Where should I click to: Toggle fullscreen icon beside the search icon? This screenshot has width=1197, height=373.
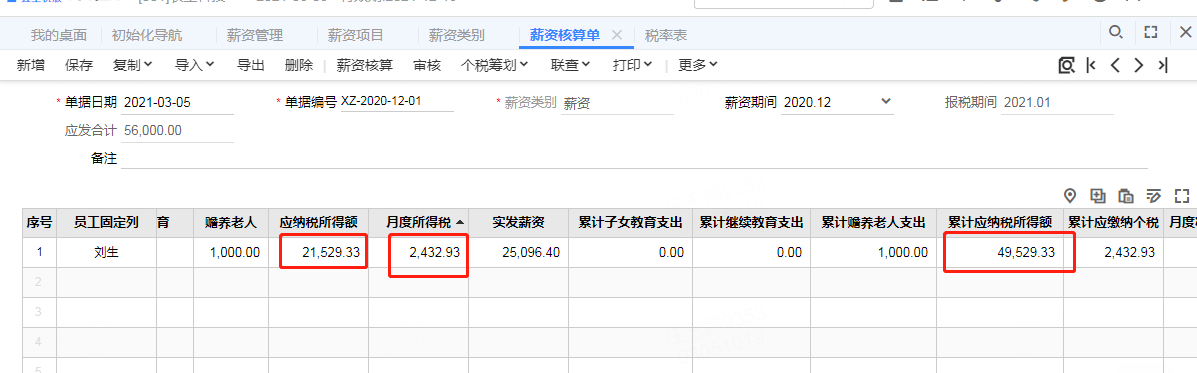point(1150,32)
